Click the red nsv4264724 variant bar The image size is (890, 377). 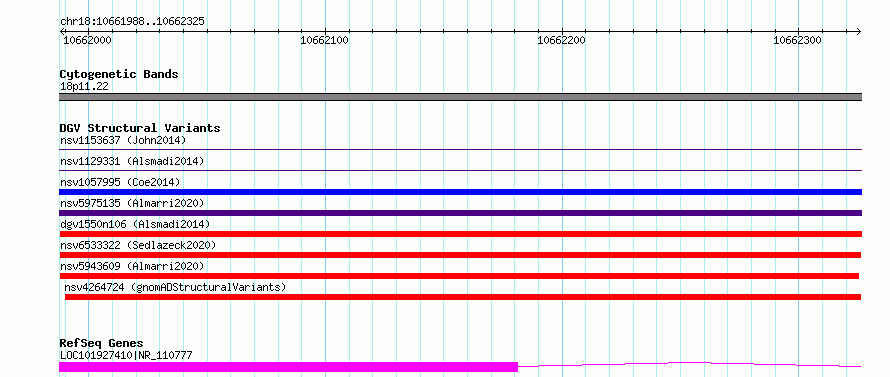click(x=463, y=297)
